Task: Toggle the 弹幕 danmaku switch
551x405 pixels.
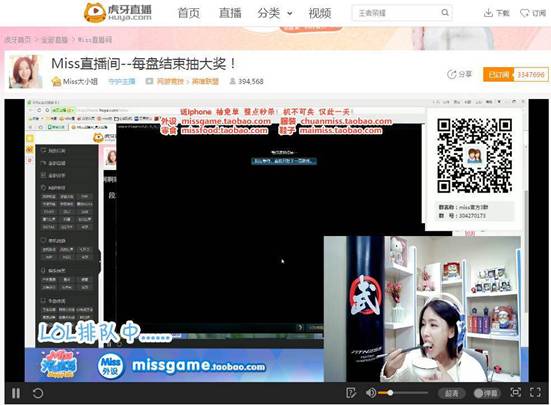Action: [486, 393]
